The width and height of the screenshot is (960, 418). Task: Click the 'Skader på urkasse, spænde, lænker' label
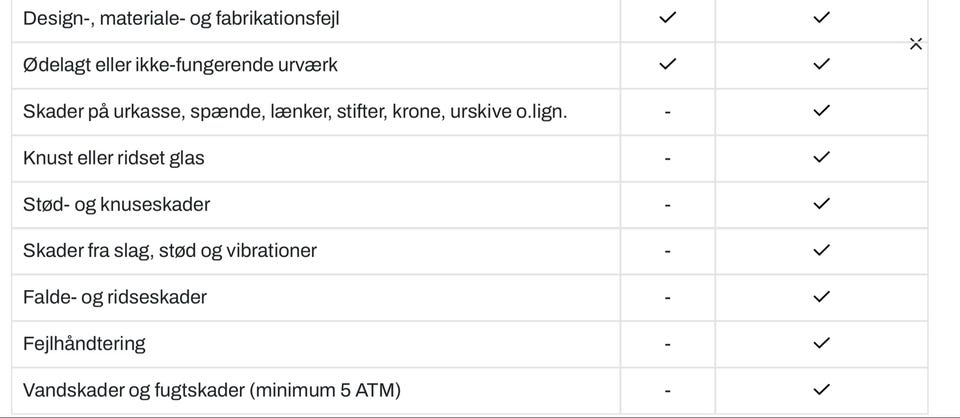[295, 111]
